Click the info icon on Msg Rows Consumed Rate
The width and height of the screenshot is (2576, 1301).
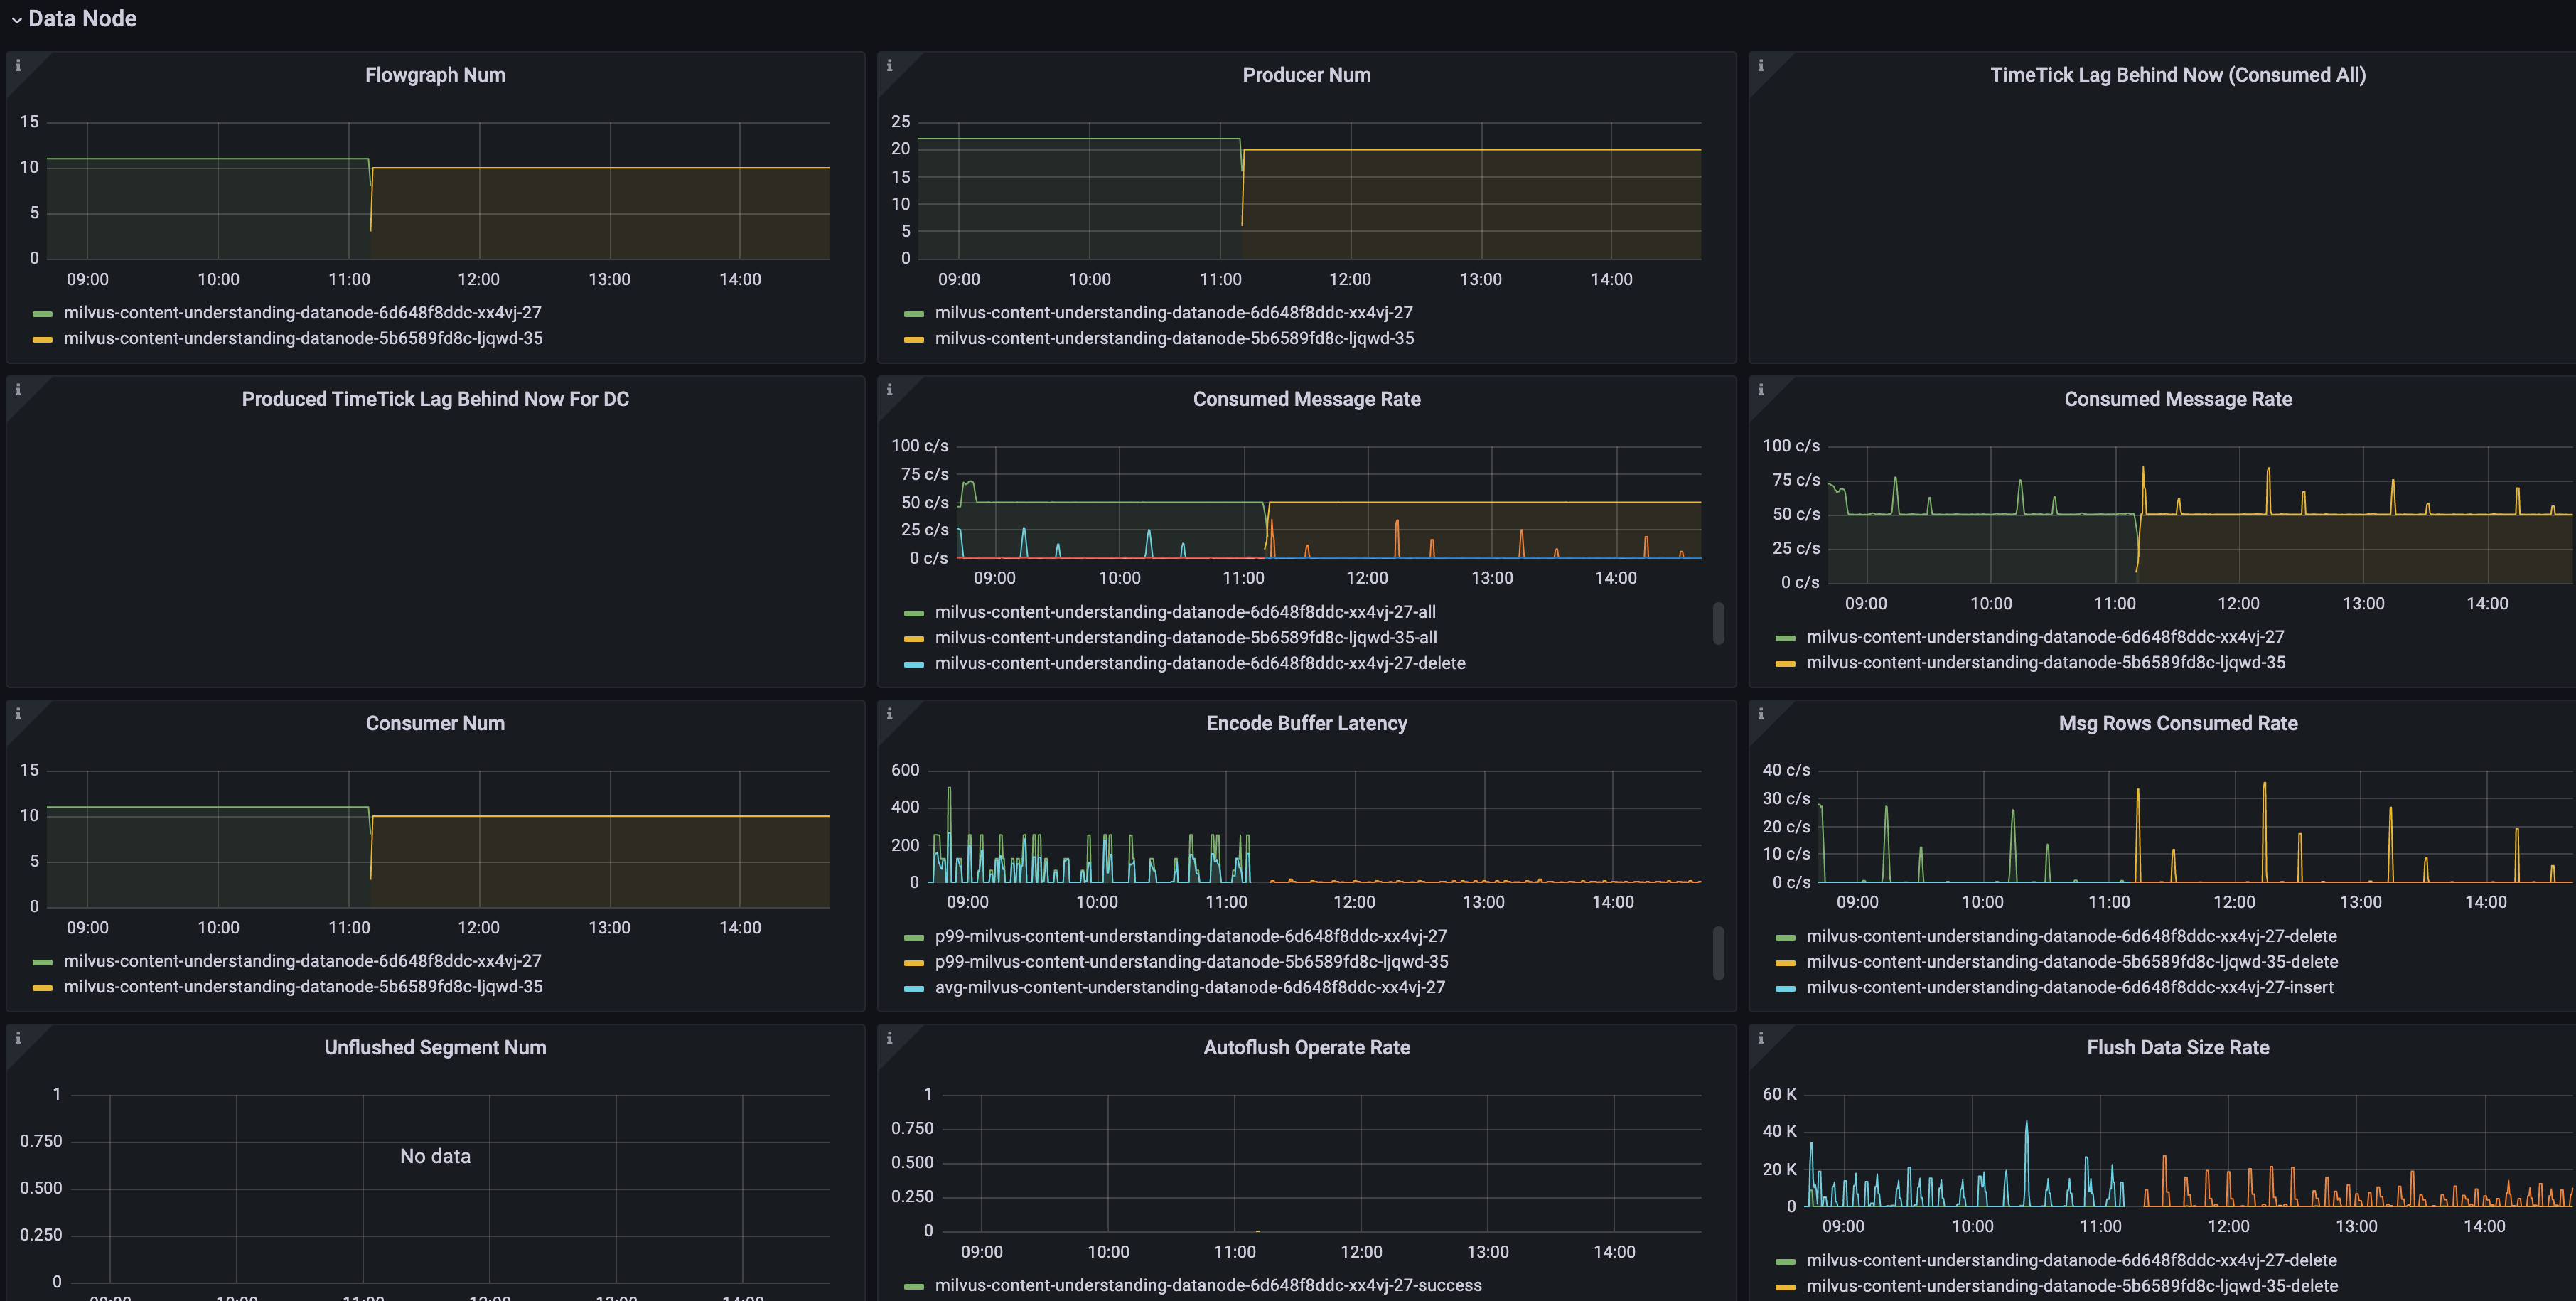point(1761,712)
